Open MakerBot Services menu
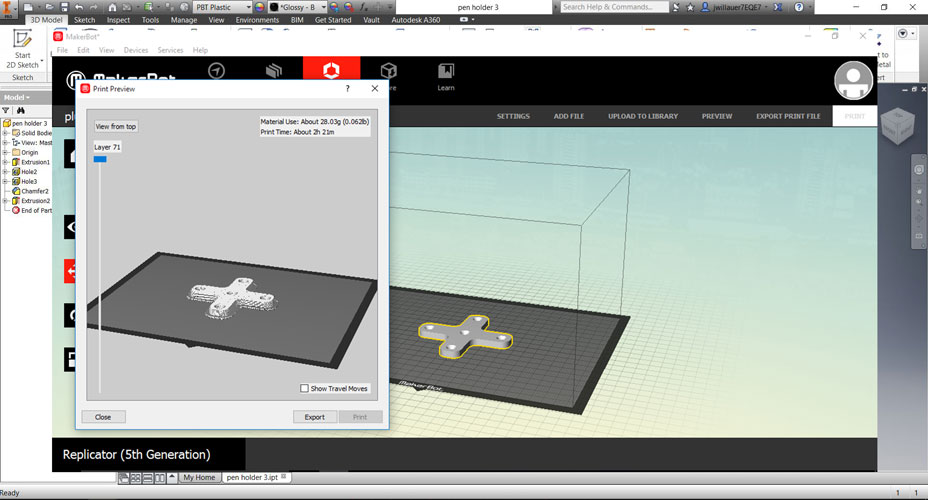The height and width of the screenshot is (500, 928). pos(170,50)
